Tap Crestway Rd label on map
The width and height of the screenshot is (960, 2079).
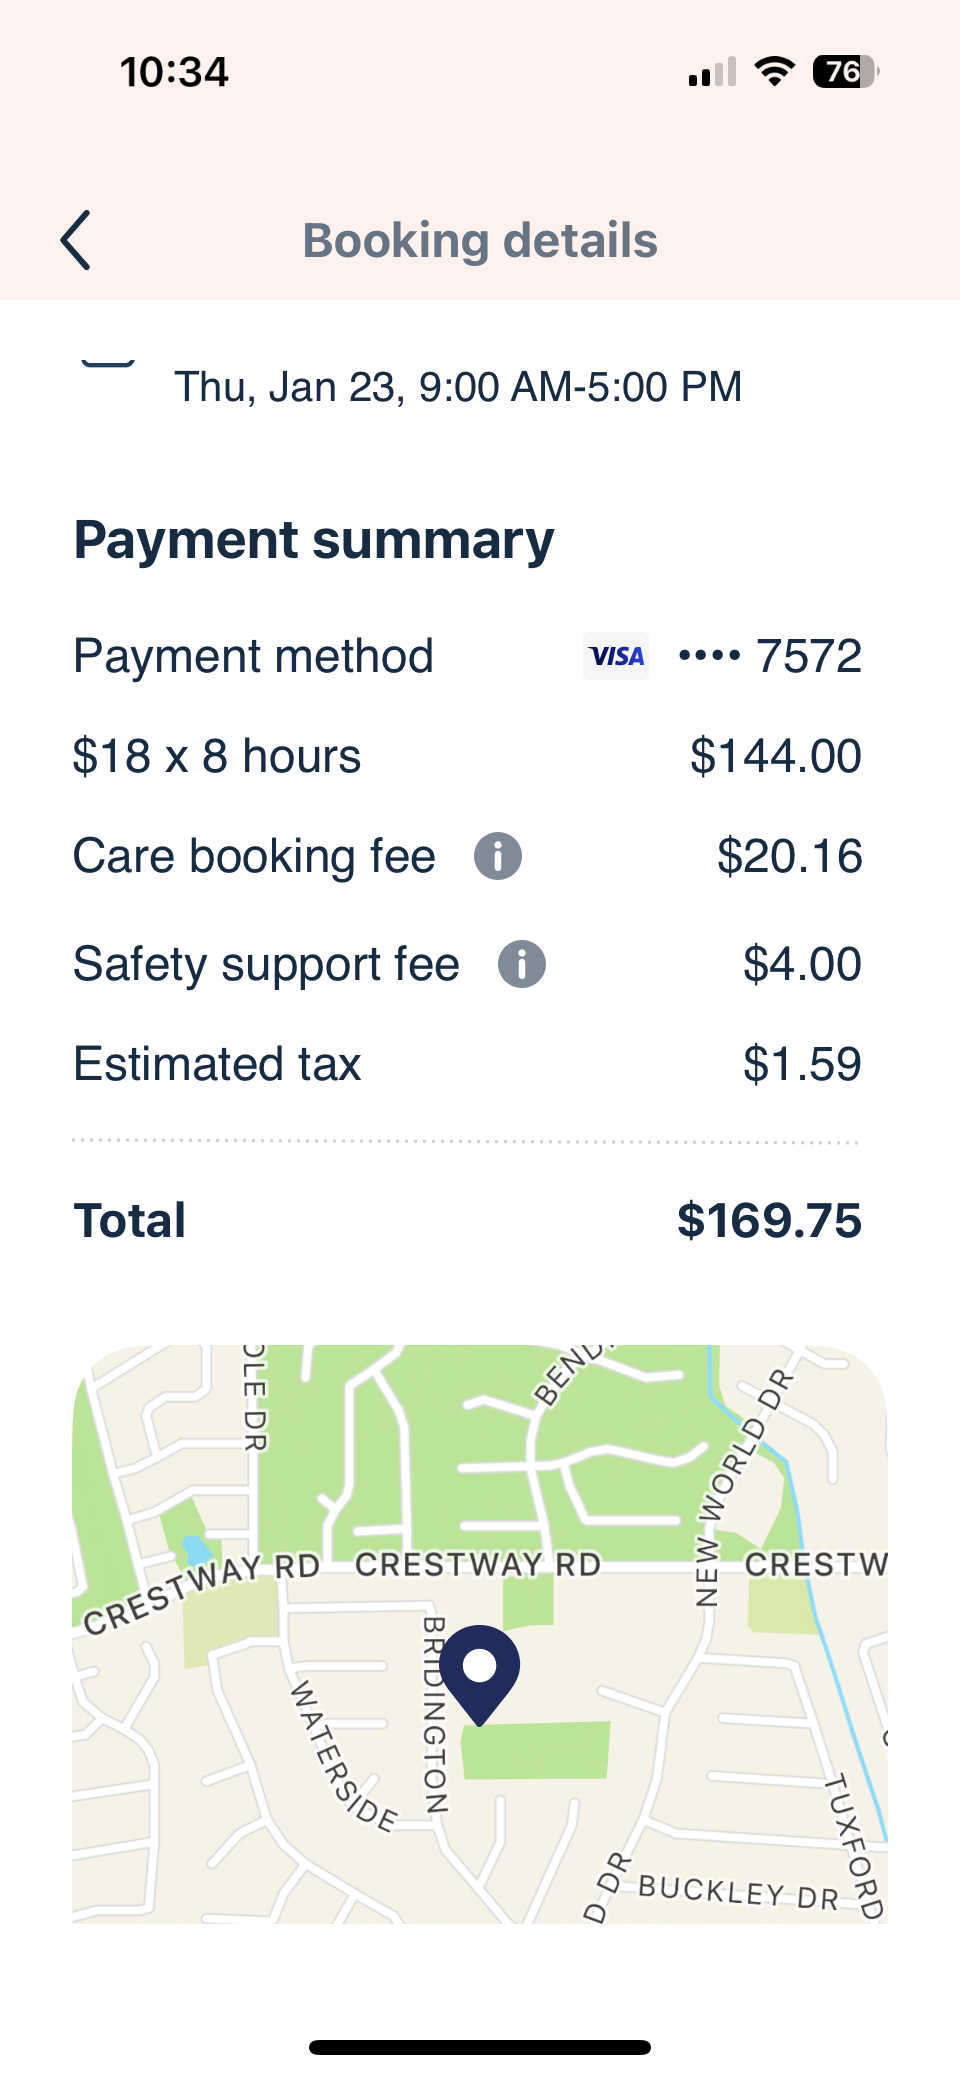[x=478, y=1565]
